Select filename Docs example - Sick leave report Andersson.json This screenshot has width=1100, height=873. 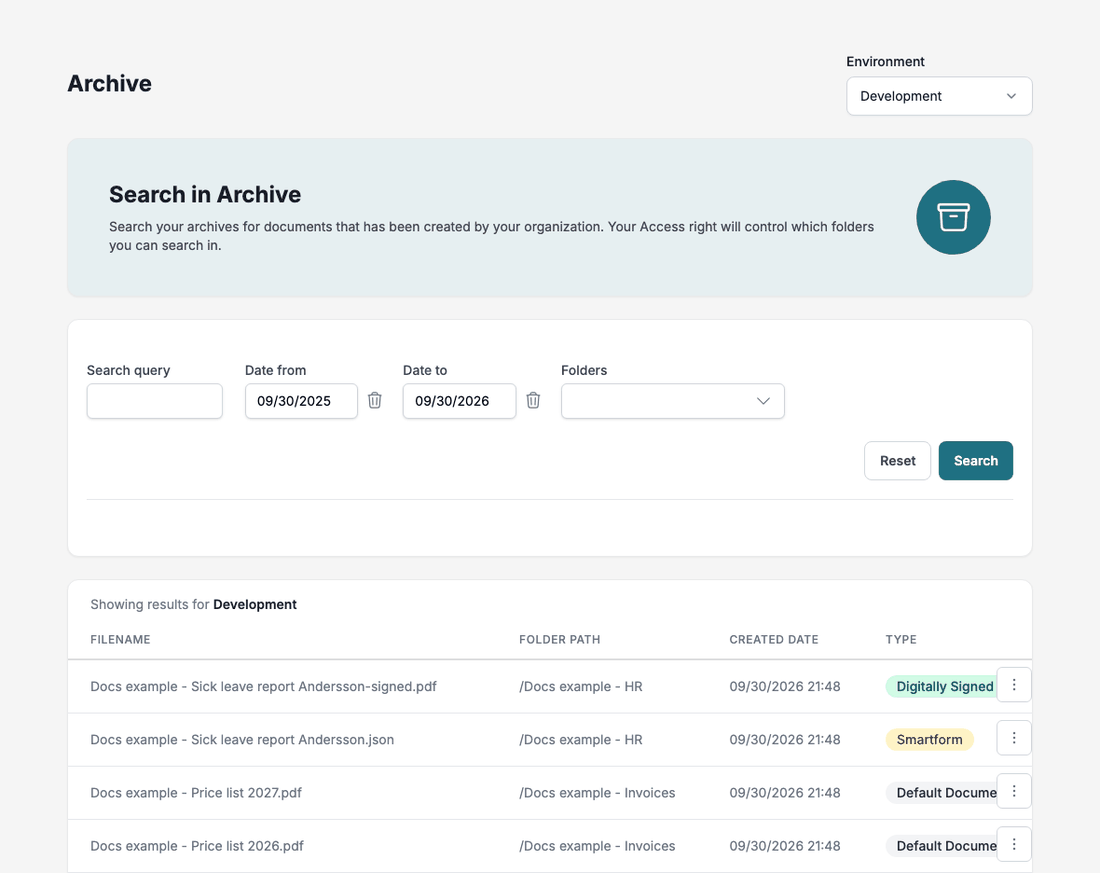pyautogui.click(x=242, y=740)
